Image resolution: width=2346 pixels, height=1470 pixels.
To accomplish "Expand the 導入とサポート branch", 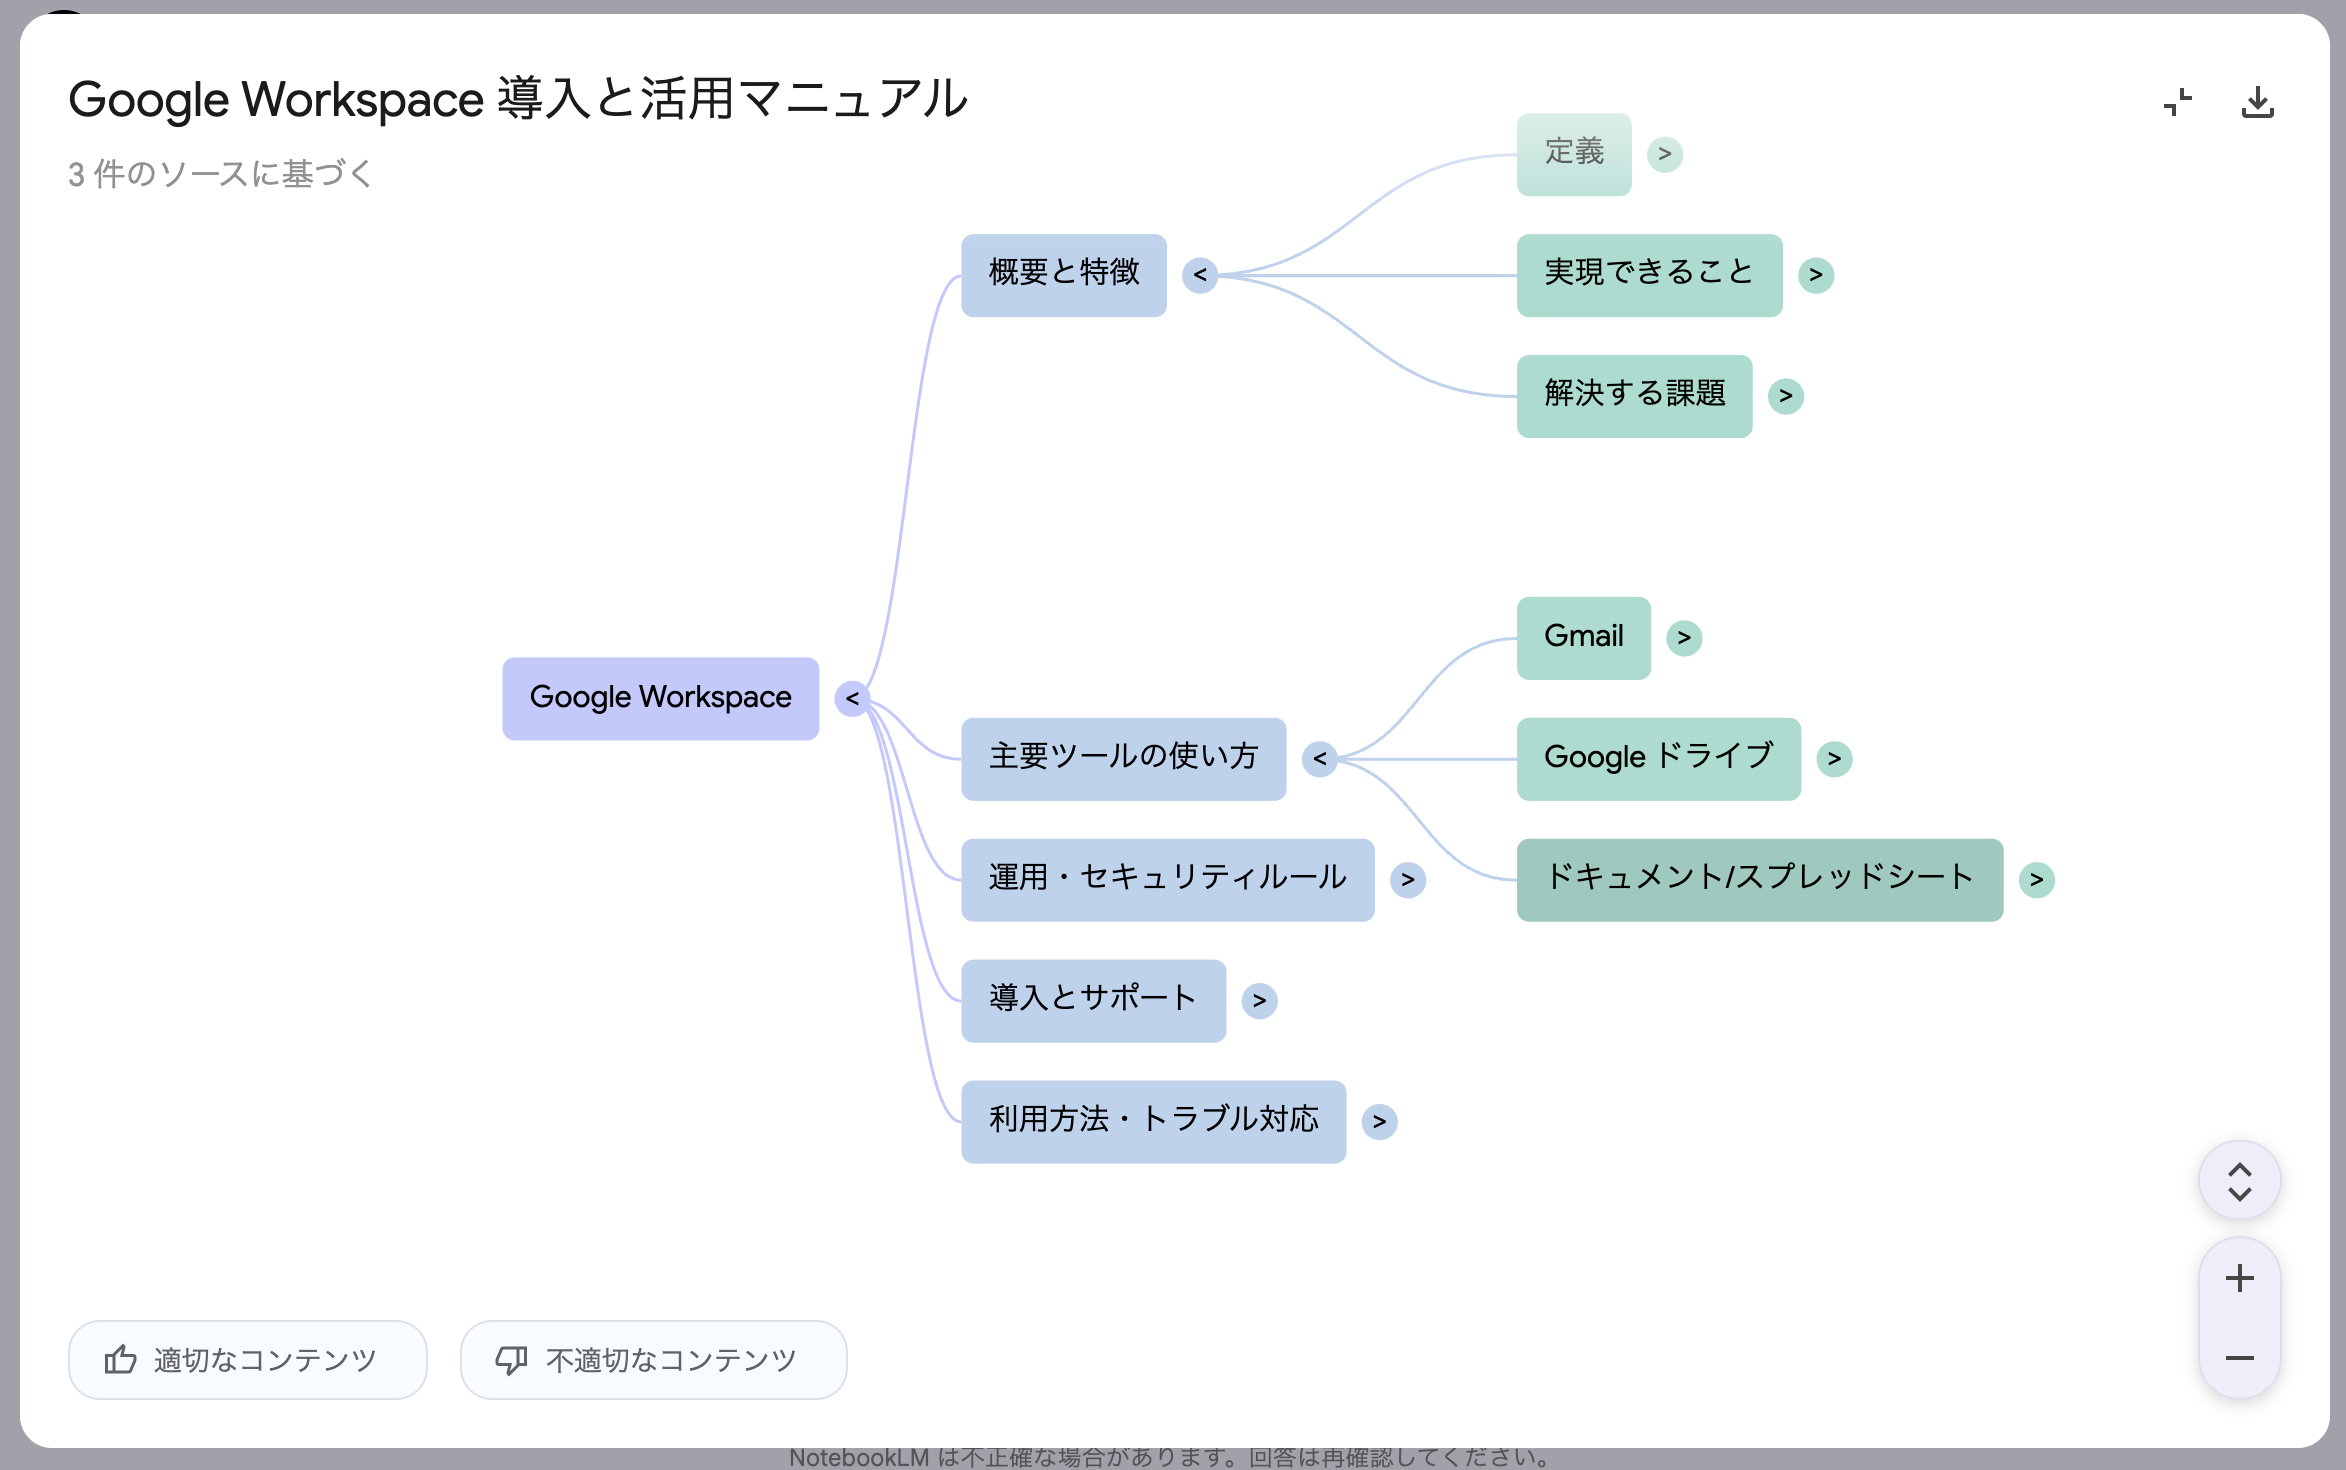I will 1260,1001.
